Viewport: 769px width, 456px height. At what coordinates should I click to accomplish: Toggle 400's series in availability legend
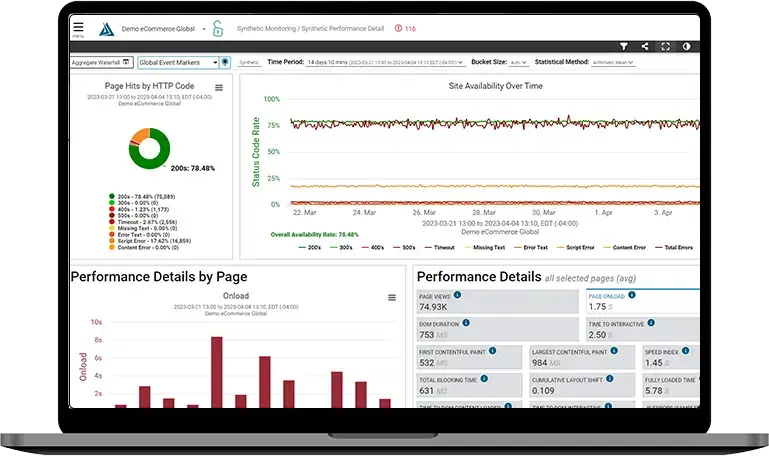pyautogui.click(x=373, y=248)
